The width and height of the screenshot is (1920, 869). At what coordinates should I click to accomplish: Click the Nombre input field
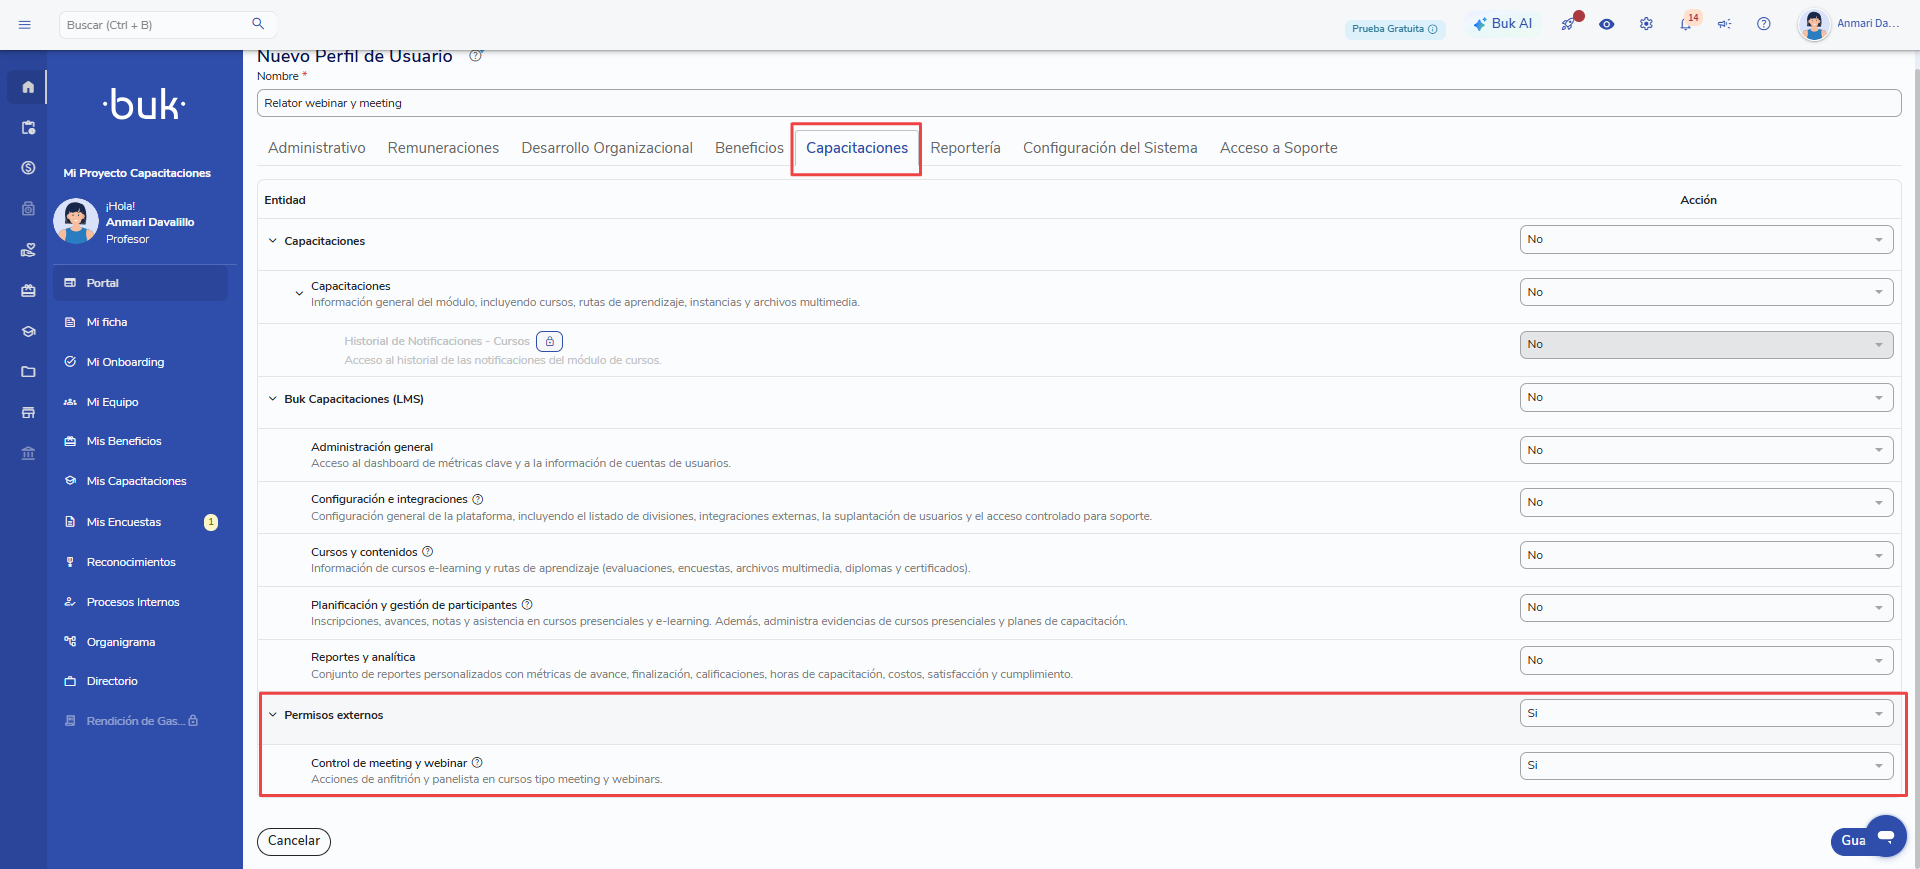(x=1079, y=103)
